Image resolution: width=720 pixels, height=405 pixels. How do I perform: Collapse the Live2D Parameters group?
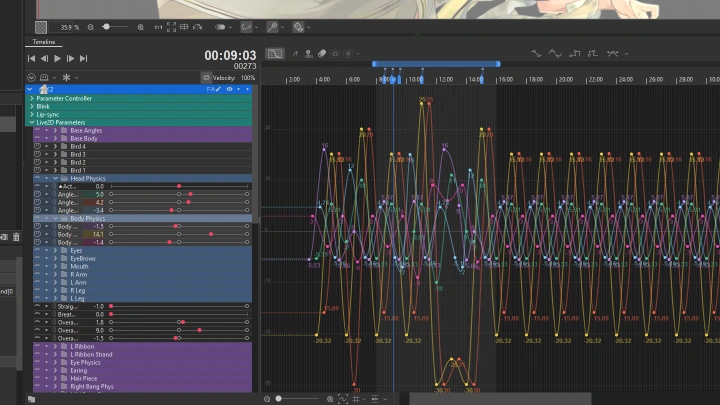tap(33, 122)
